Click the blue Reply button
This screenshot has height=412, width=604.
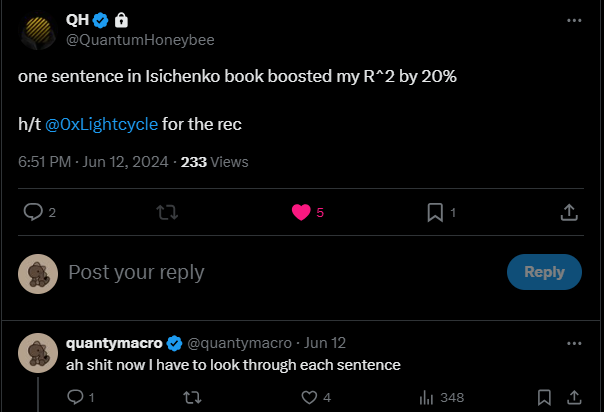(544, 272)
